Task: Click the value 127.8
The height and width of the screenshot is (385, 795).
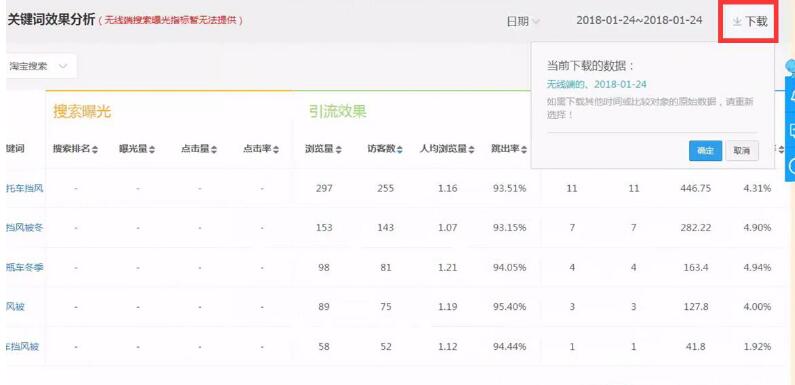Action: click(696, 307)
